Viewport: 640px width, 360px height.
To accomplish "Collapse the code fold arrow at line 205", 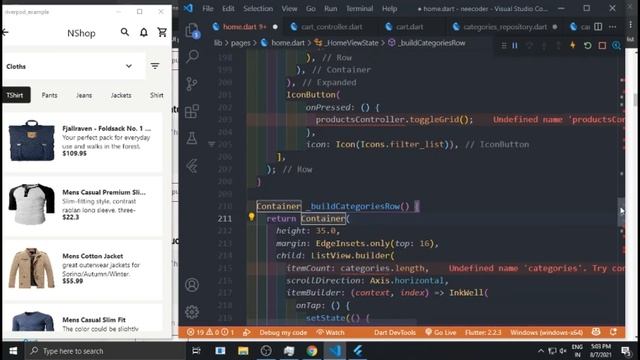I will (211, 144).
